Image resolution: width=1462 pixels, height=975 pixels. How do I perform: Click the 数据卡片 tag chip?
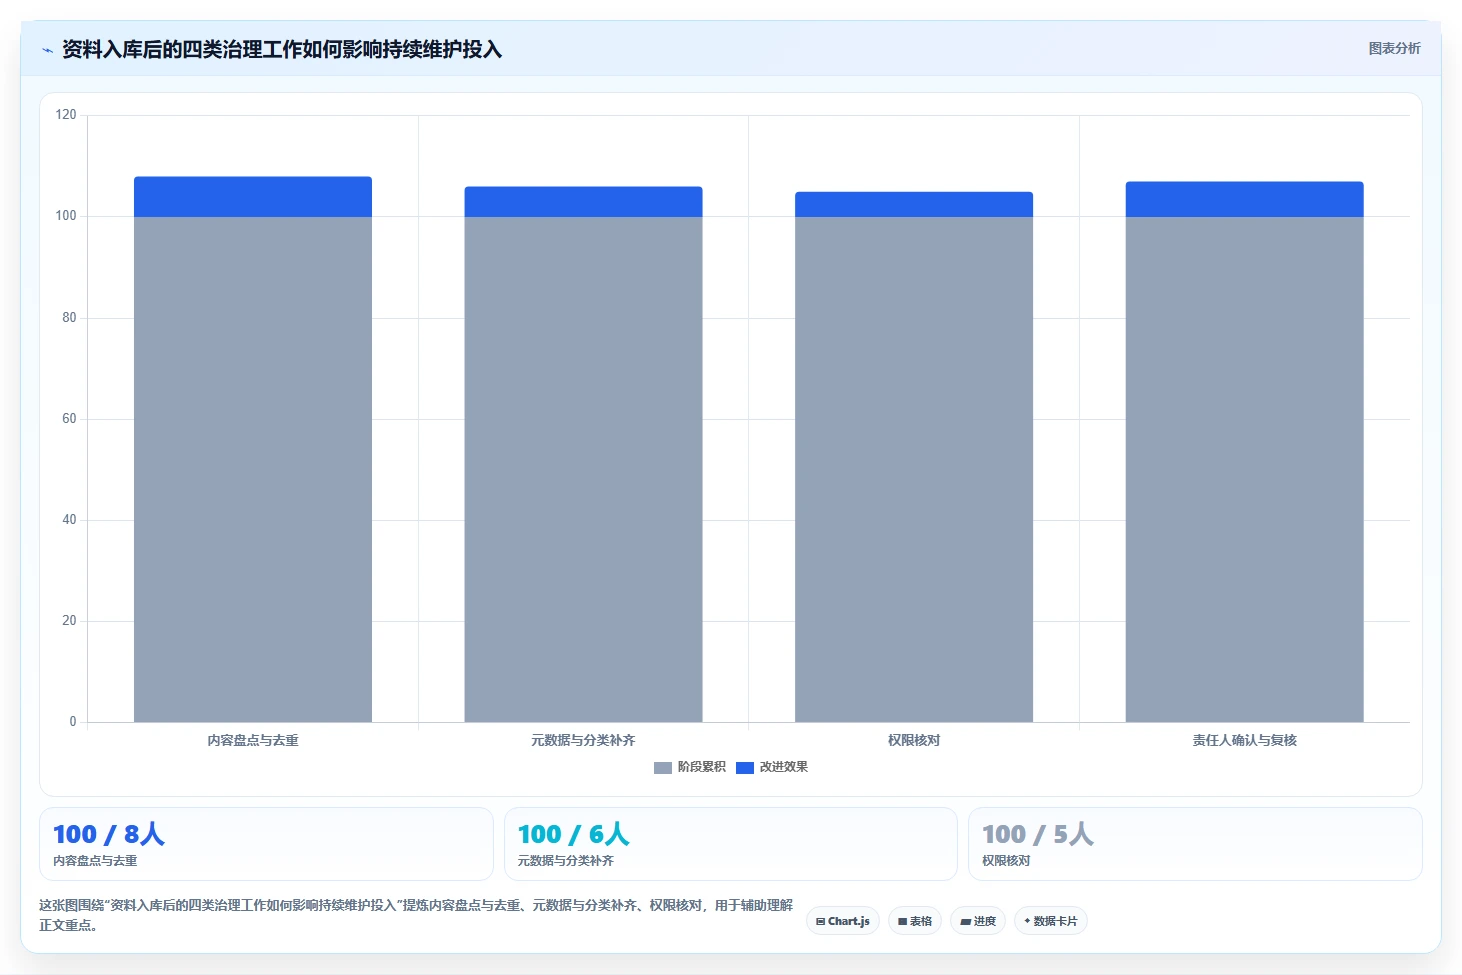click(1051, 921)
